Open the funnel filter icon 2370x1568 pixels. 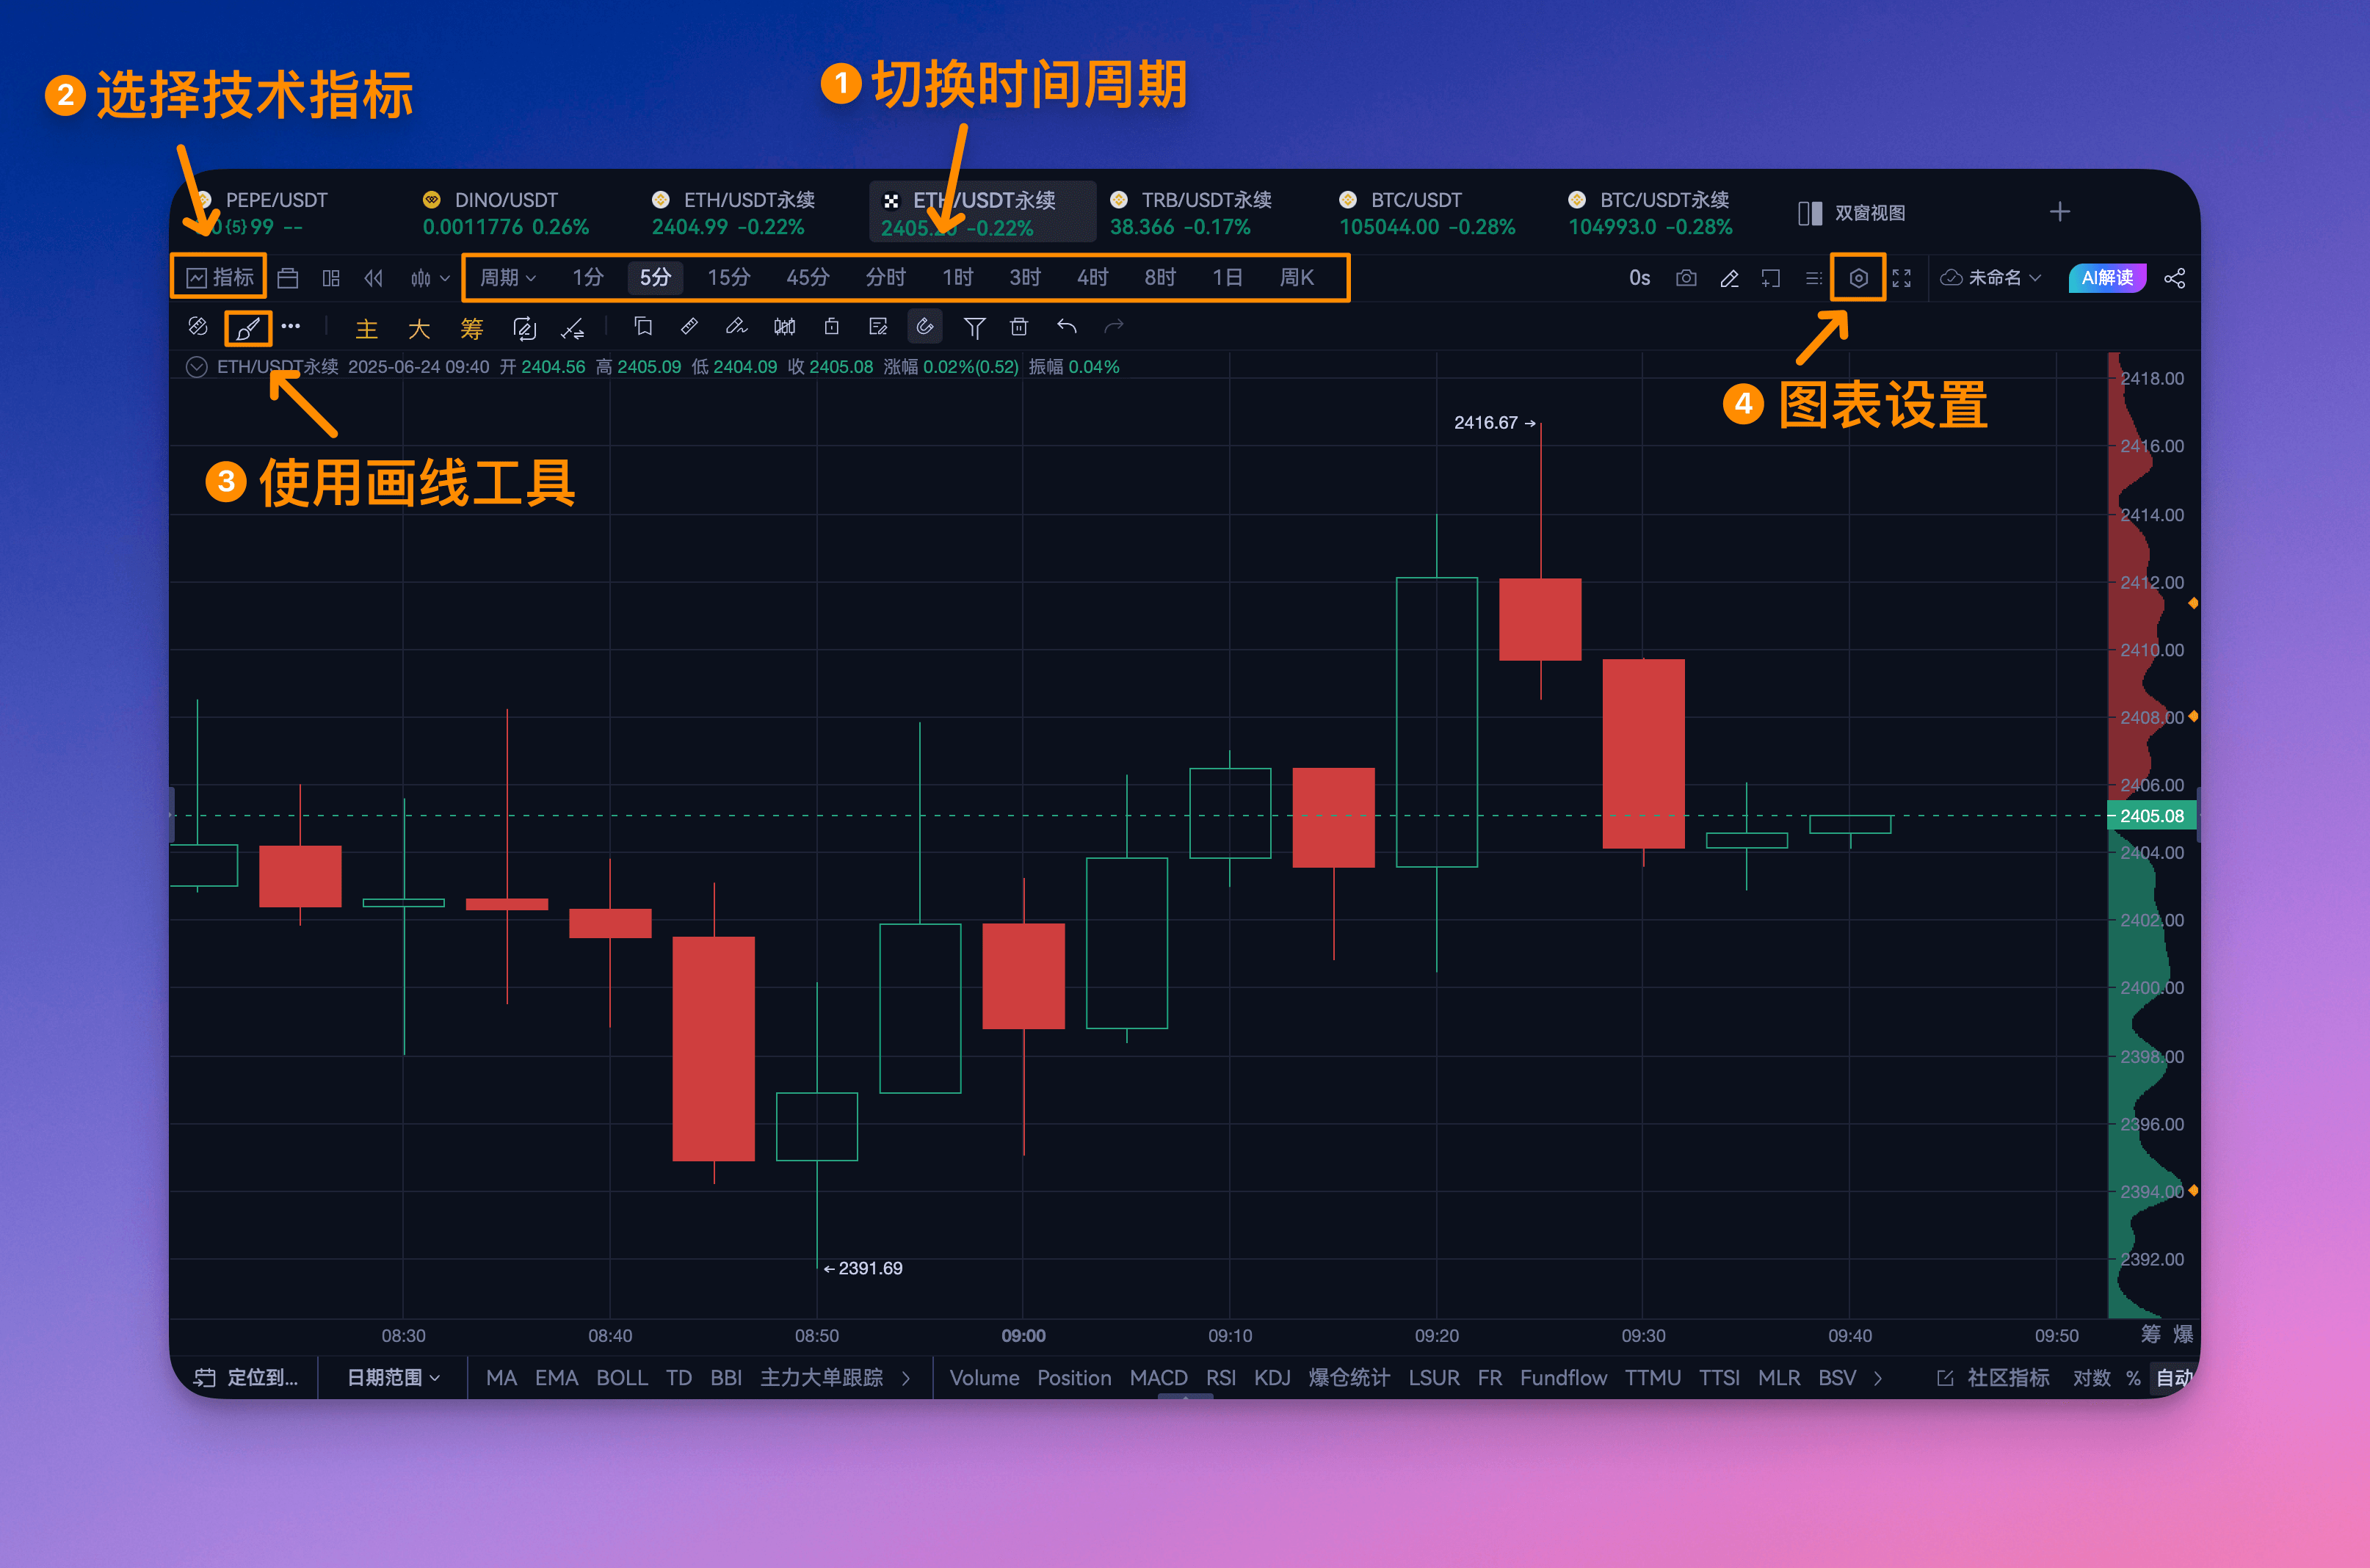pos(974,327)
